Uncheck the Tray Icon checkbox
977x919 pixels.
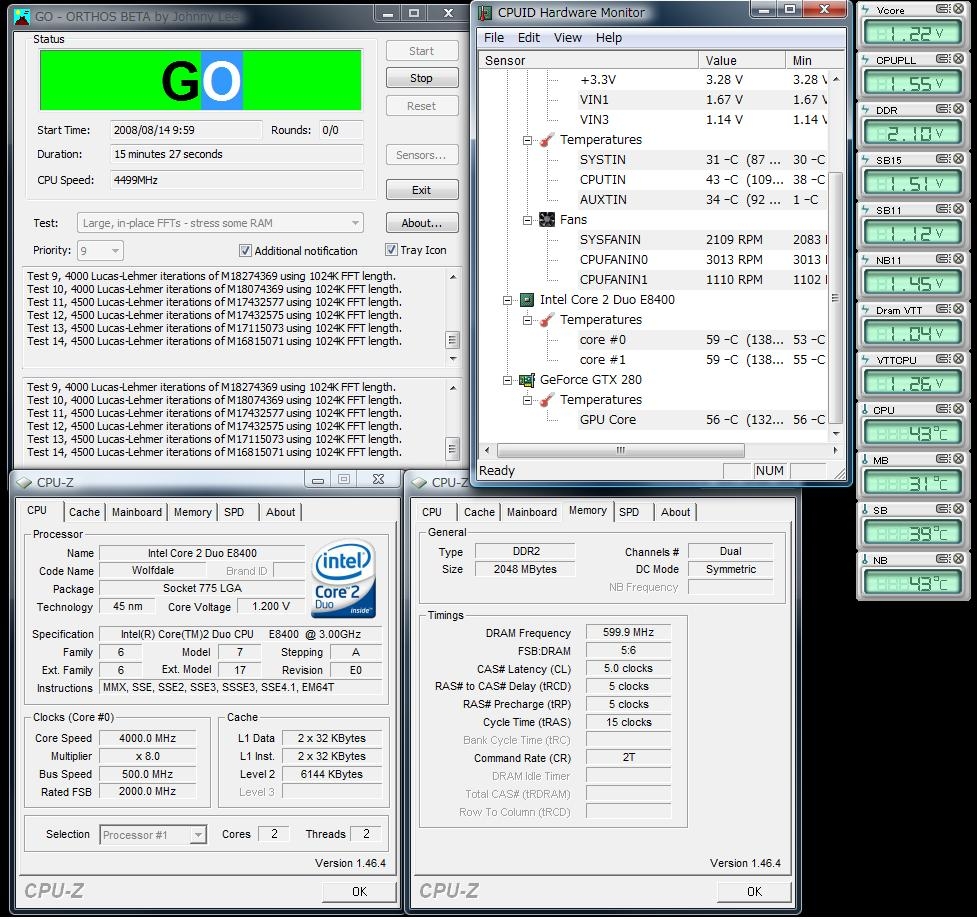(x=392, y=250)
